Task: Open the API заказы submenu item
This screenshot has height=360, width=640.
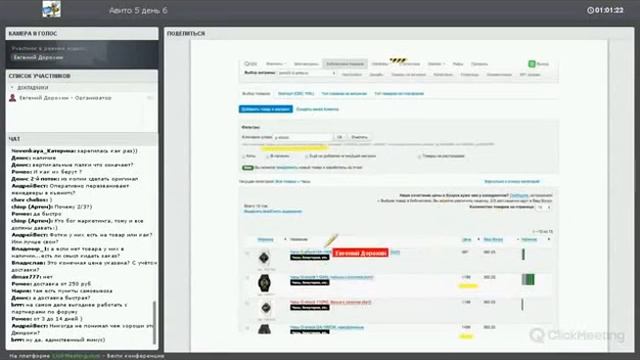Action: tap(530, 75)
